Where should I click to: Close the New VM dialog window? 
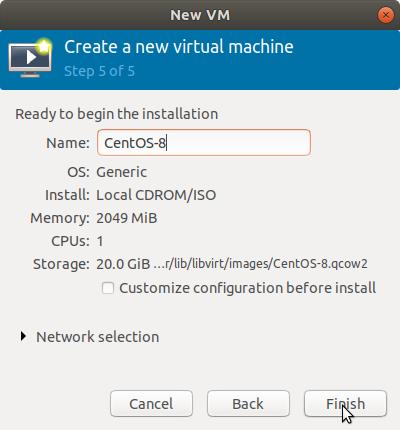pos(386,15)
